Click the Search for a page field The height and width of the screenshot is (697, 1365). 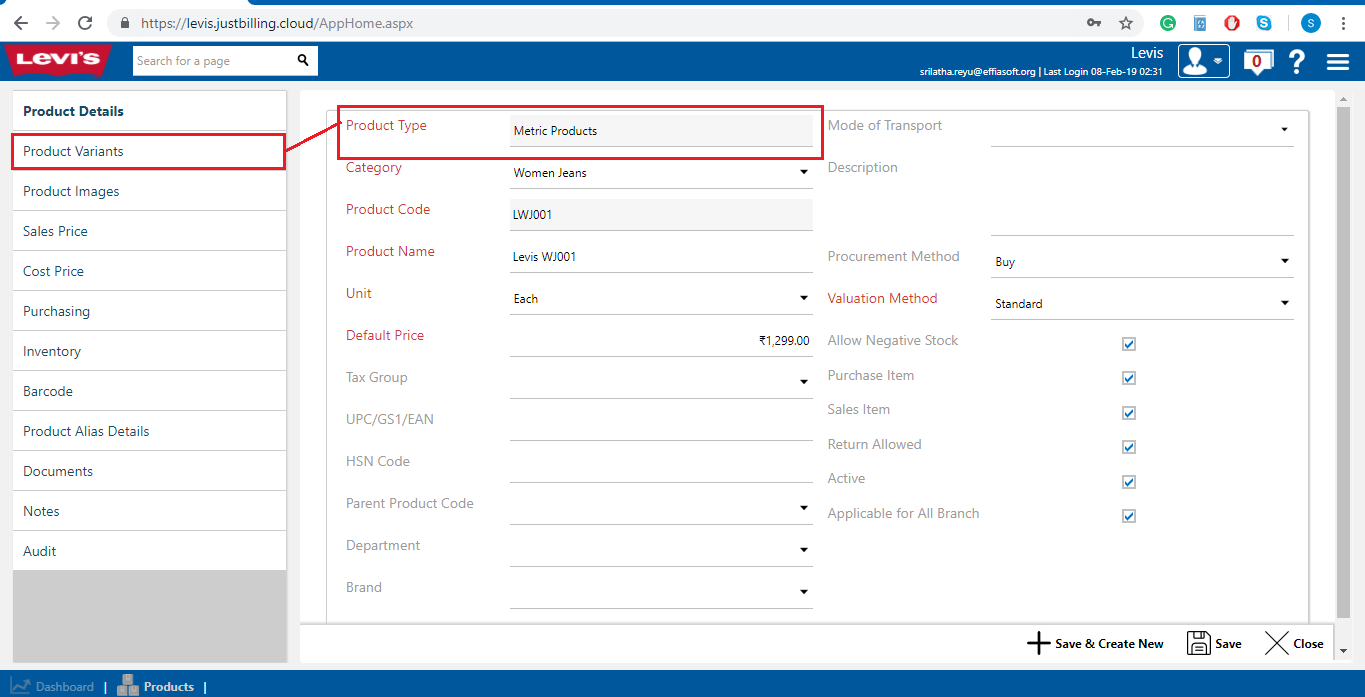(x=215, y=61)
